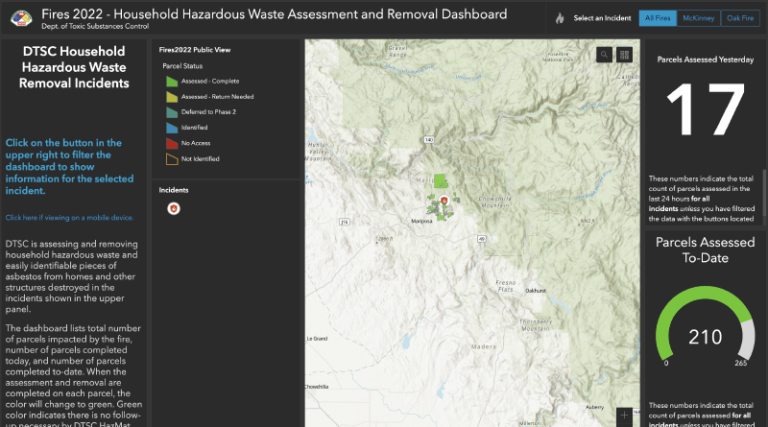Click the Incidents legend fire symbol

(172, 209)
